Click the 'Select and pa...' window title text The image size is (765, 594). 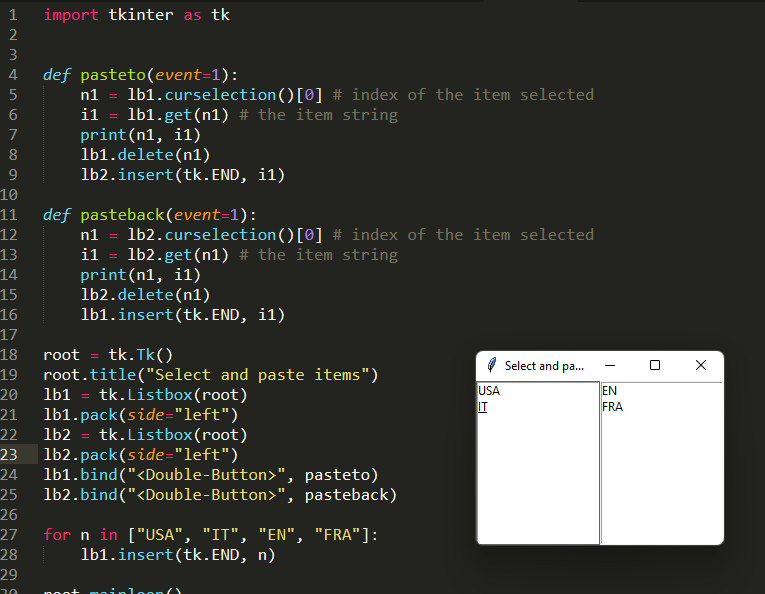point(544,366)
